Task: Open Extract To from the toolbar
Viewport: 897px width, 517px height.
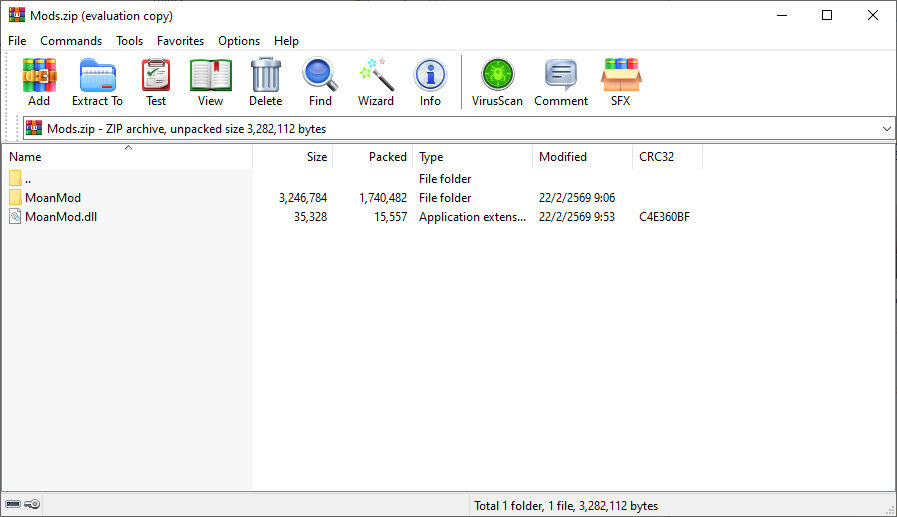Action: pos(97,82)
